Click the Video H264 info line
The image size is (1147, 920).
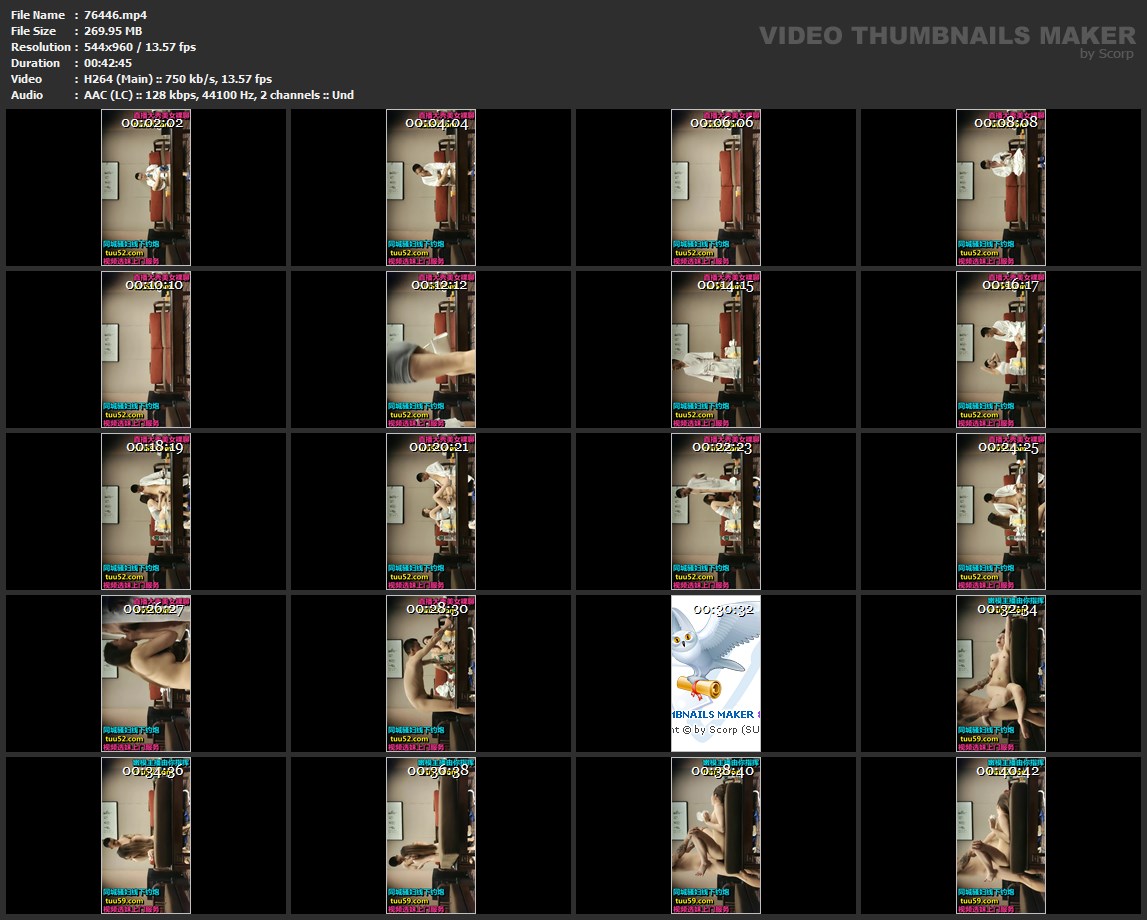[178, 79]
